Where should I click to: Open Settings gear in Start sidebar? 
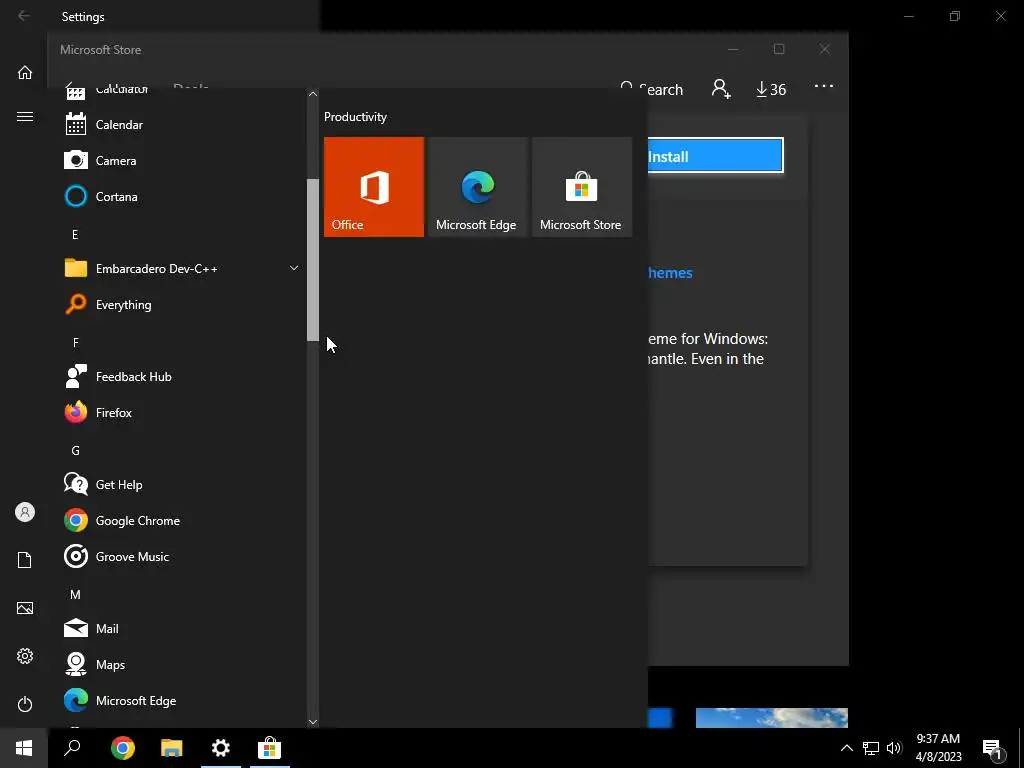(x=25, y=656)
